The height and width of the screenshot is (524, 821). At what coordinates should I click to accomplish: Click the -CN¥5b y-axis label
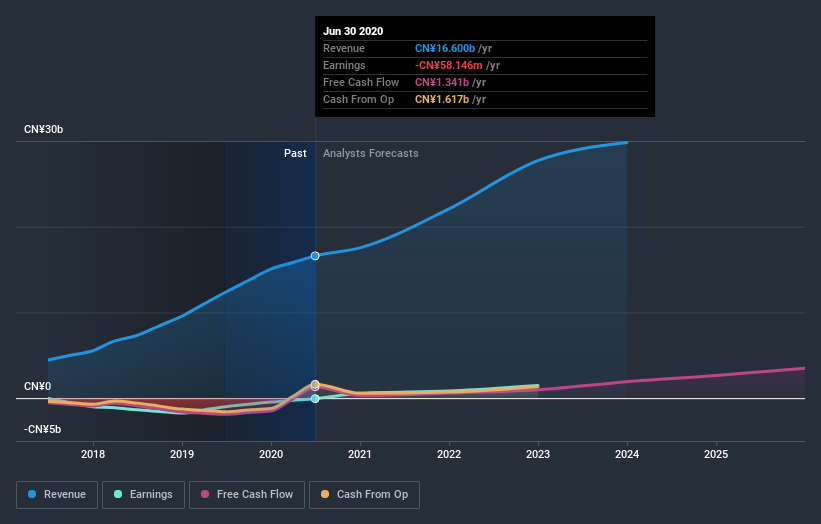42,429
